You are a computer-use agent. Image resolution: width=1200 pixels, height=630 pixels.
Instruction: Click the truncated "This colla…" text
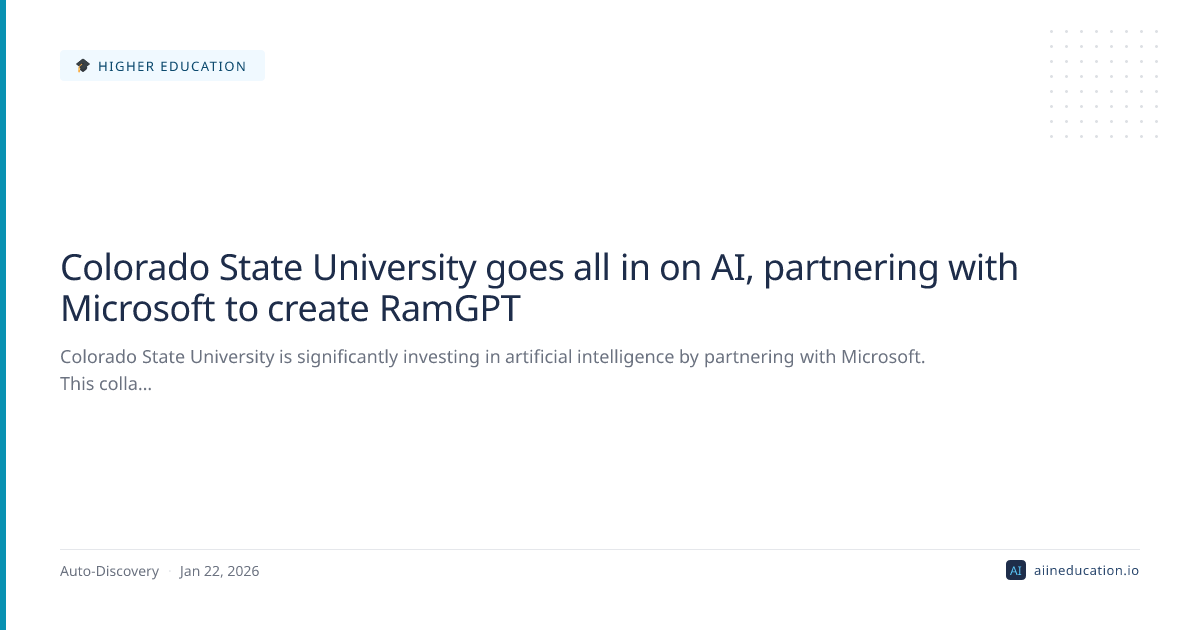click(106, 383)
